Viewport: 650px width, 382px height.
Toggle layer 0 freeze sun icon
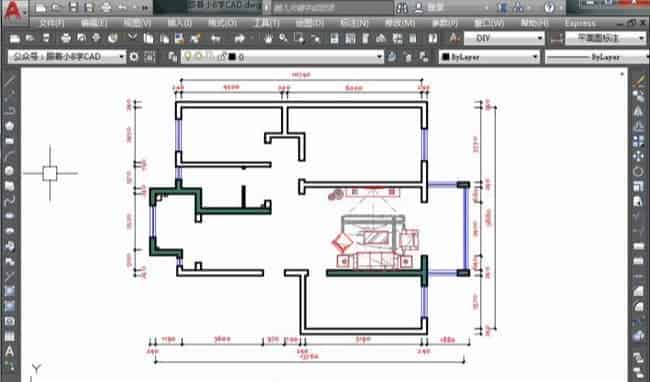199,57
